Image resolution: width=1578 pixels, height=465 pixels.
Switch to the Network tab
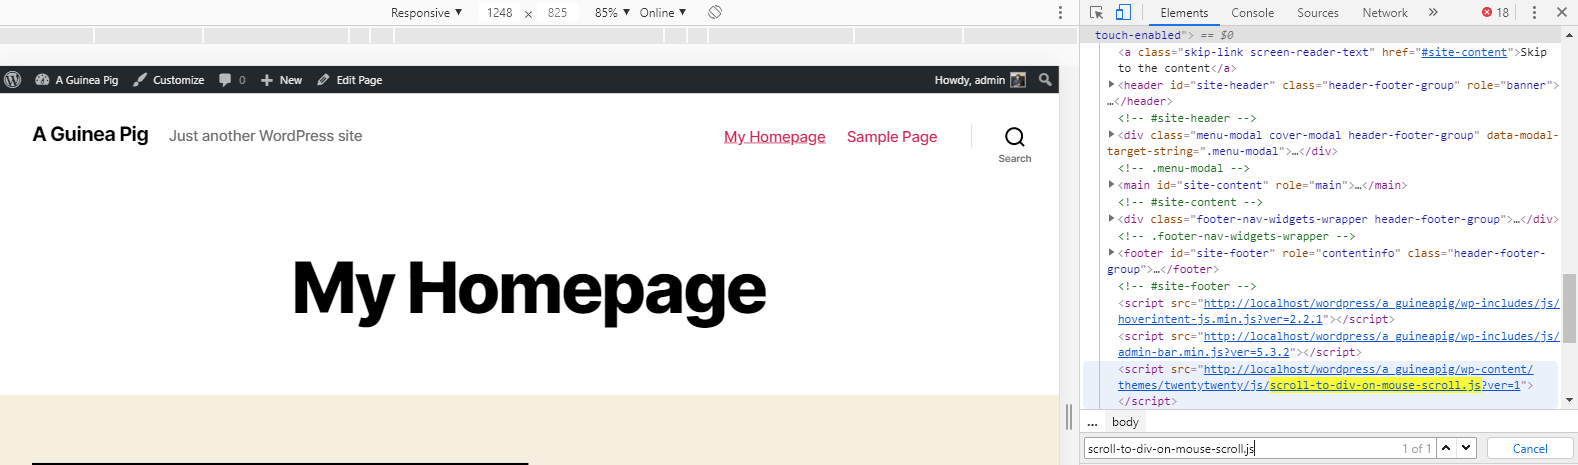(1385, 13)
